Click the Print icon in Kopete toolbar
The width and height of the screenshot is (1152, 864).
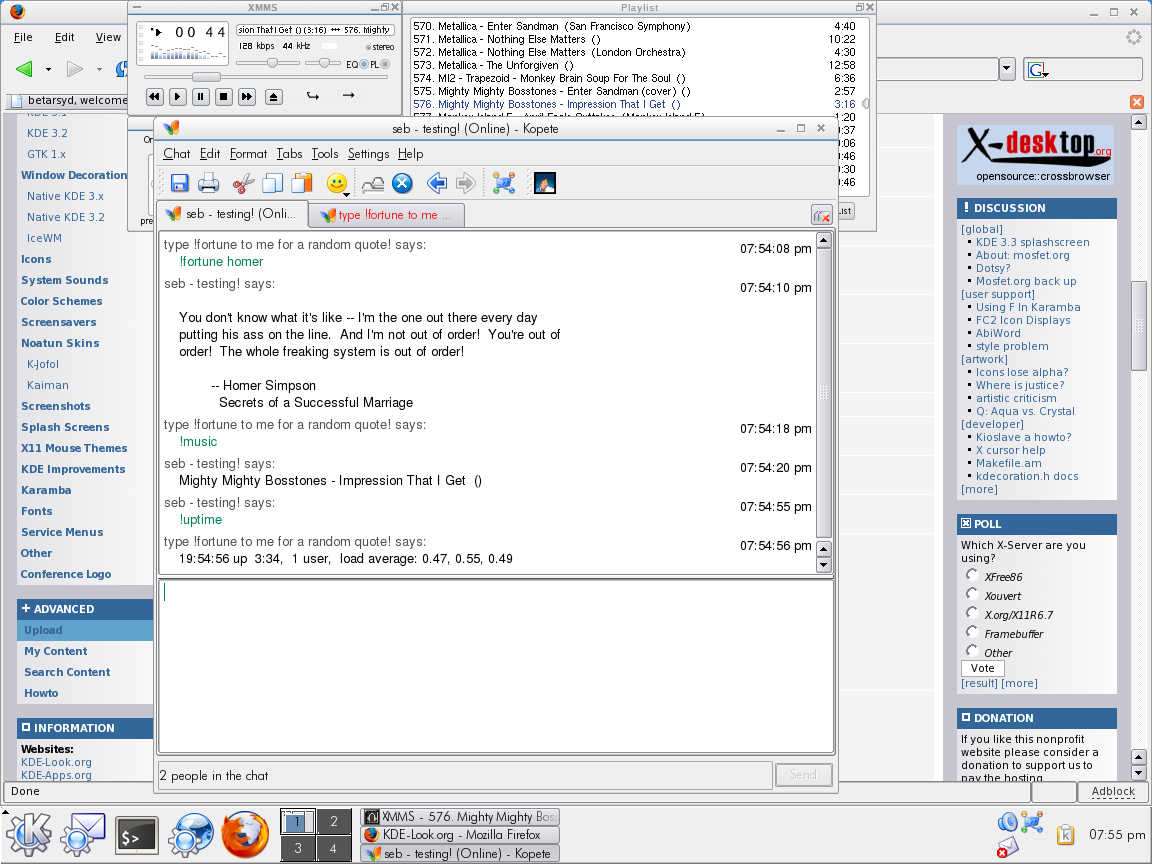click(209, 183)
